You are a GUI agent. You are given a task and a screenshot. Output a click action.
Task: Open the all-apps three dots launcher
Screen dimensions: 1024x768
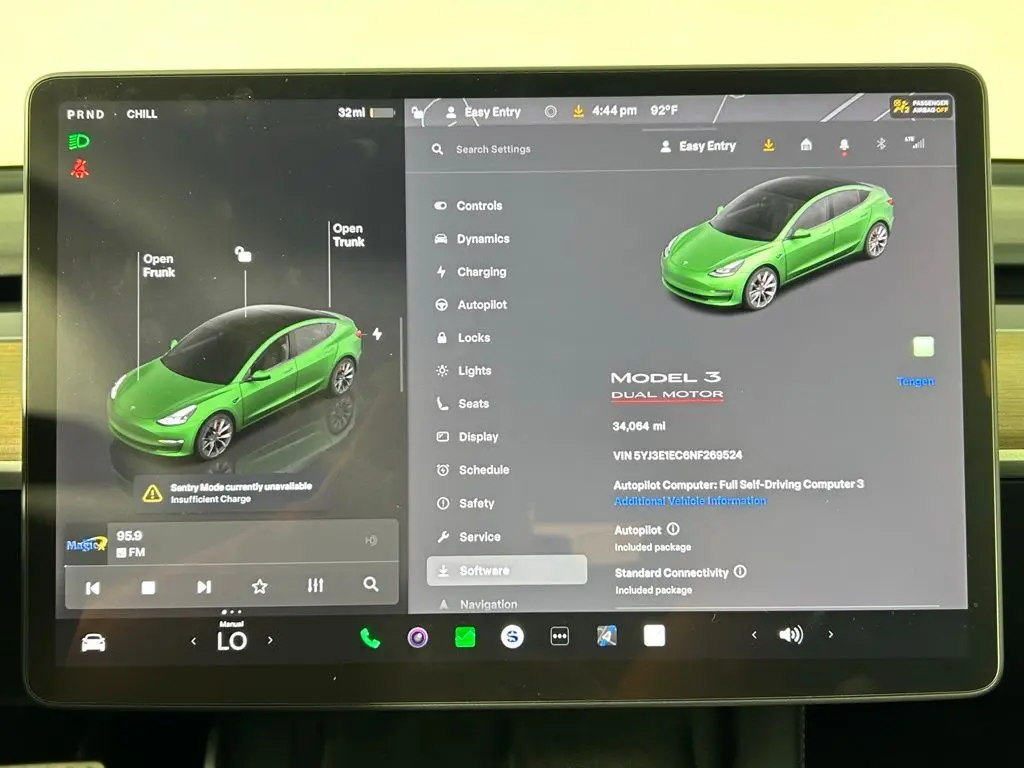(x=560, y=636)
